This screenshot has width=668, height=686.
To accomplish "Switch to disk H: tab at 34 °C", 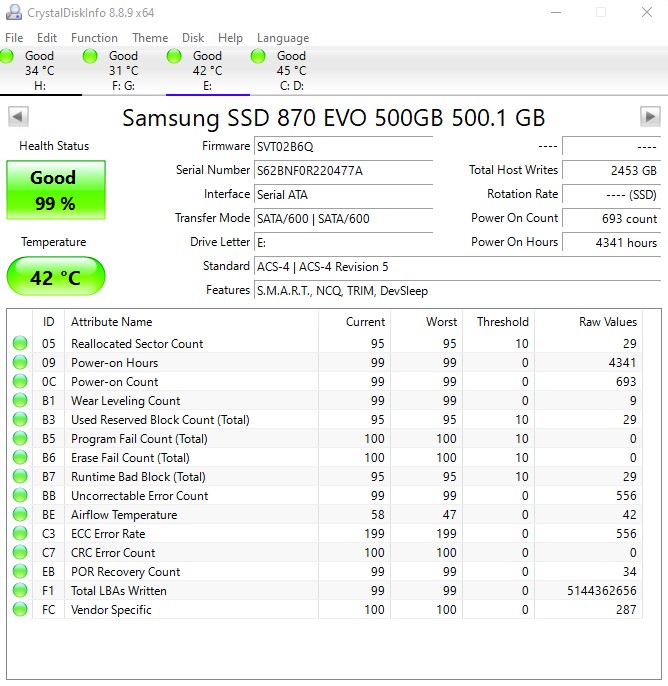I will (40, 70).
